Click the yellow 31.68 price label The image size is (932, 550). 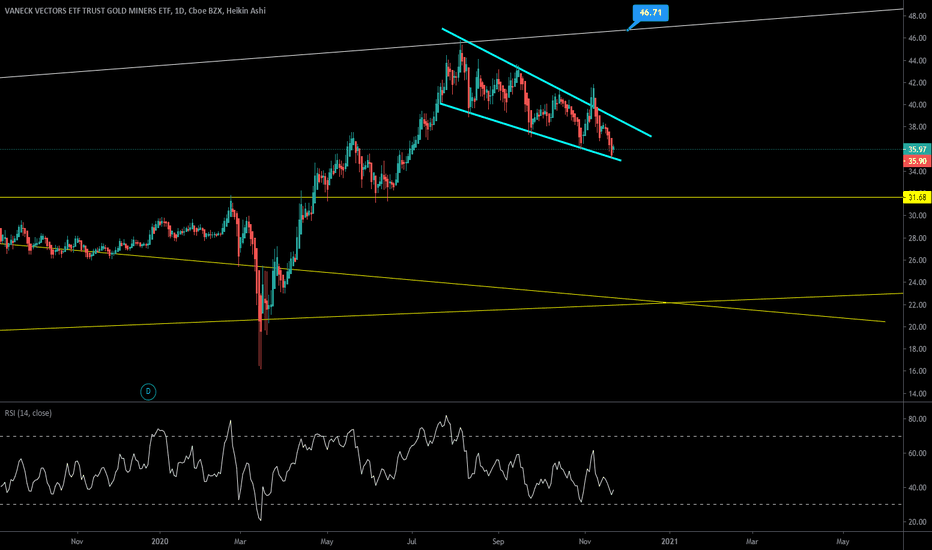[x=917, y=197]
